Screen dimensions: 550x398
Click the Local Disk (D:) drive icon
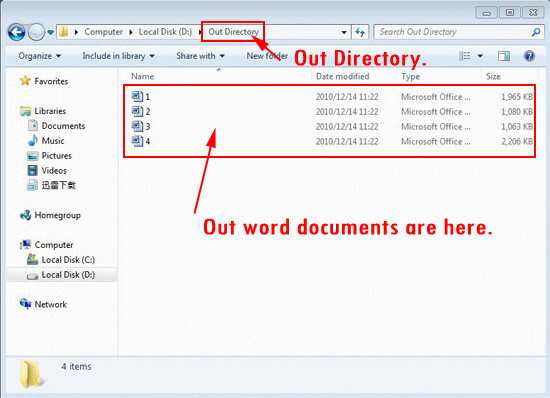click(x=33, y=276)
